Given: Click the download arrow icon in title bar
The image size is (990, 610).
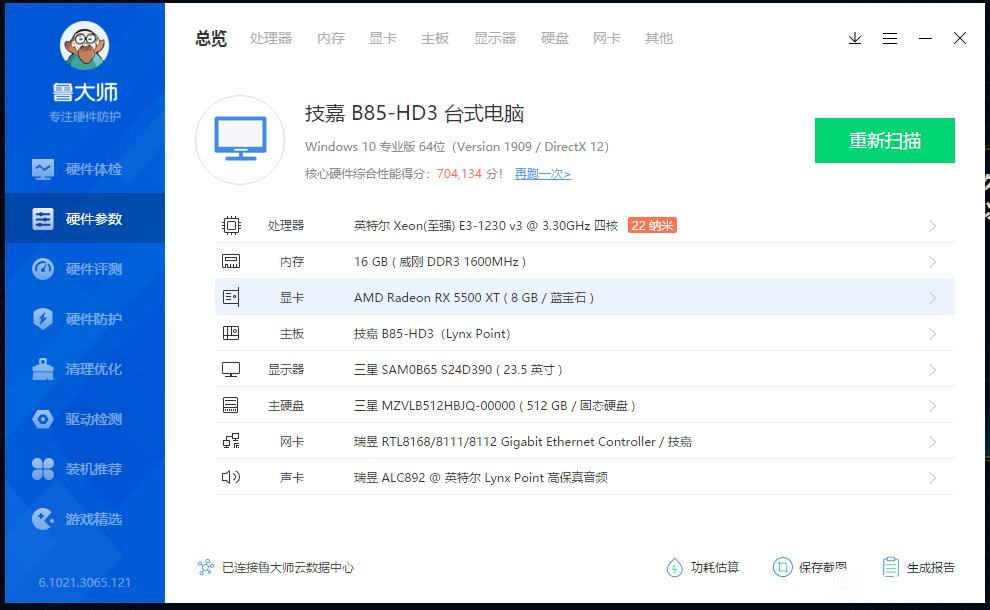Looking at the screenshot, I should tap(855, 39).
